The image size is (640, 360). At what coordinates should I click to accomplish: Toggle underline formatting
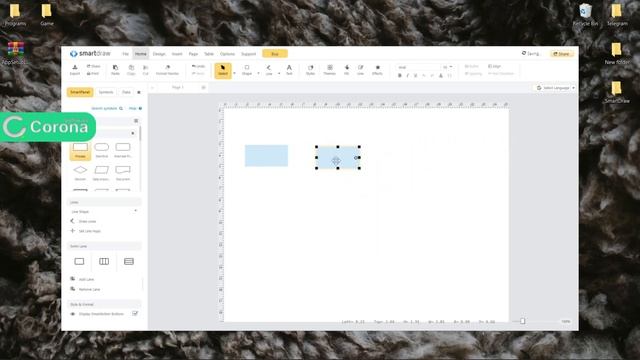pyautogui.click(x=416, y=76)
